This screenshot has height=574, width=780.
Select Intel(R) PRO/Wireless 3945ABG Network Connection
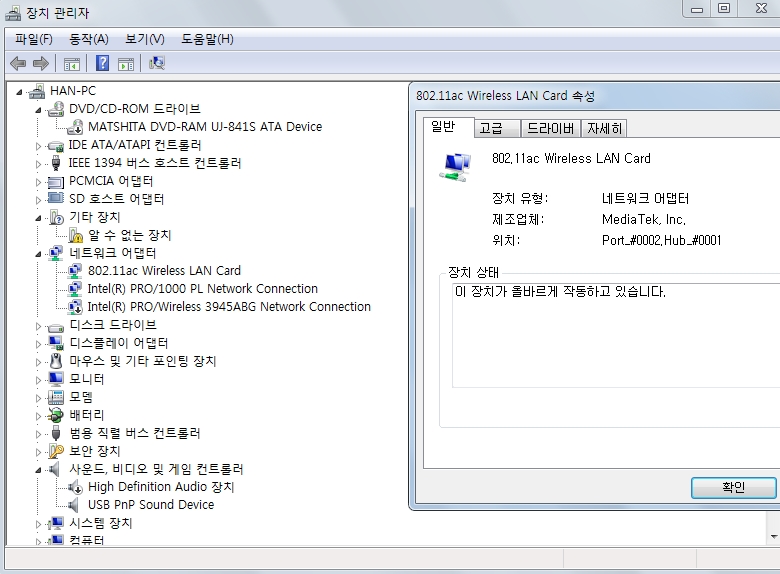click(229, 307)
